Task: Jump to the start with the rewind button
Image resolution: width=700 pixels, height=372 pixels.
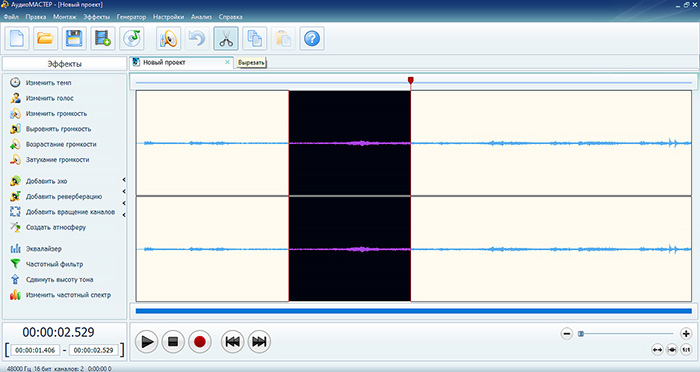Action: click(x=233, y=342)
